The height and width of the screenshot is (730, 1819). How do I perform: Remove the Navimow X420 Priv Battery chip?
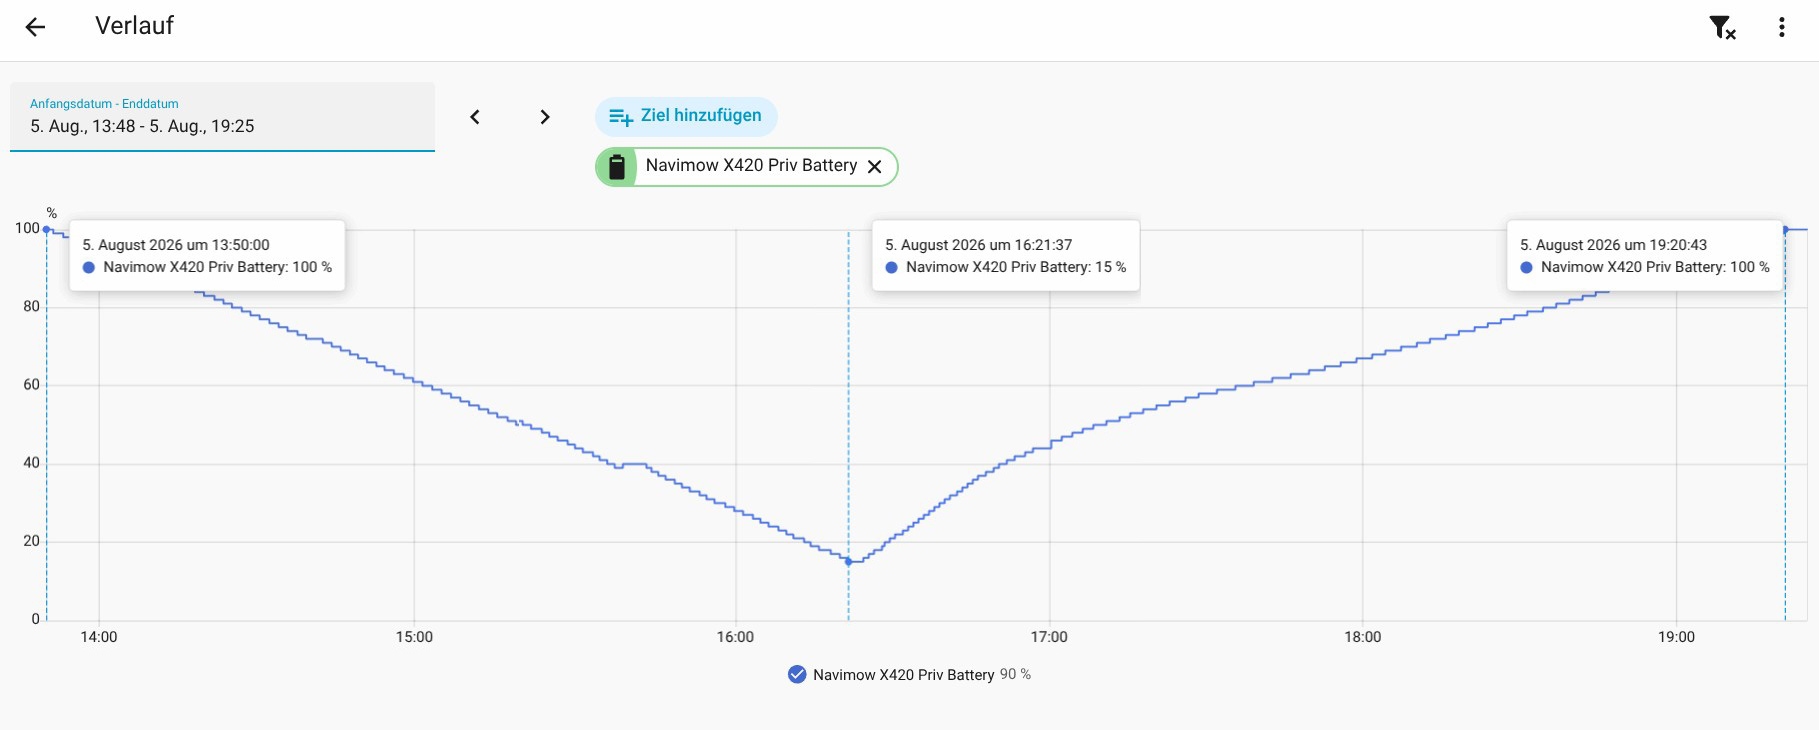coord(875,167)
